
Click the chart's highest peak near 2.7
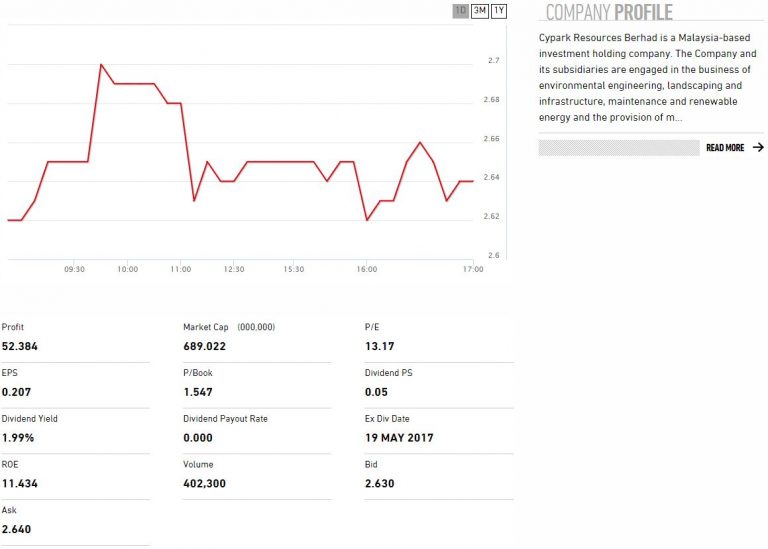[101, 65]
